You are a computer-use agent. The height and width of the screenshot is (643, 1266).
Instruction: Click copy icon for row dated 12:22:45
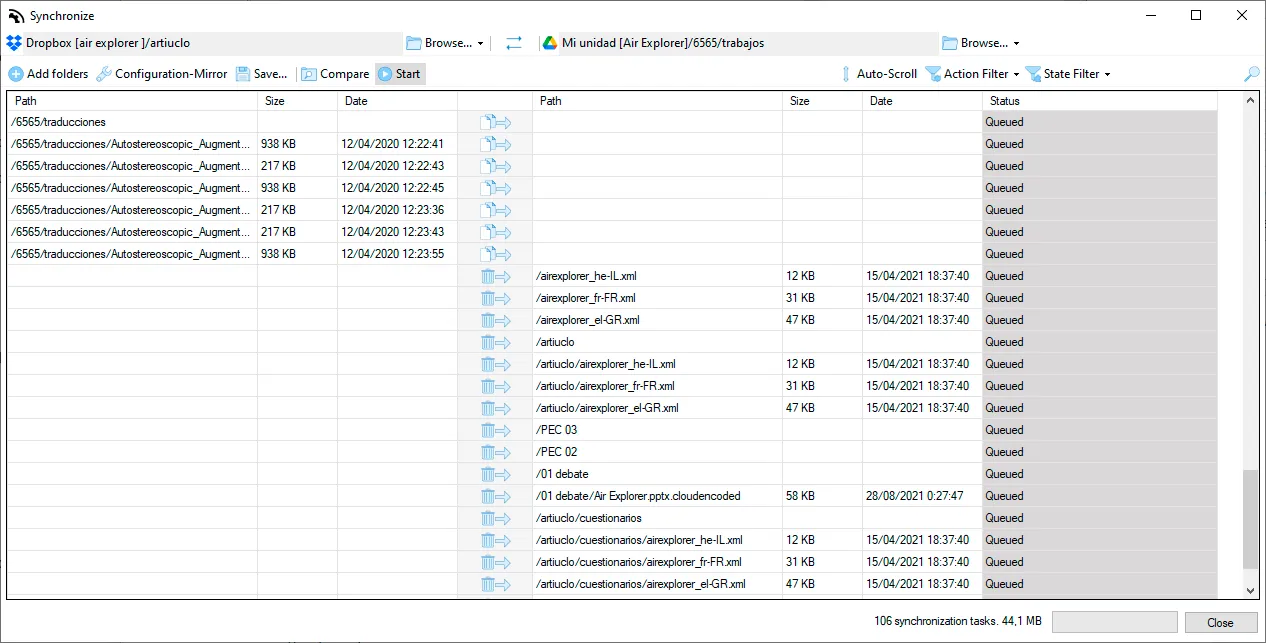coord(495,188)
